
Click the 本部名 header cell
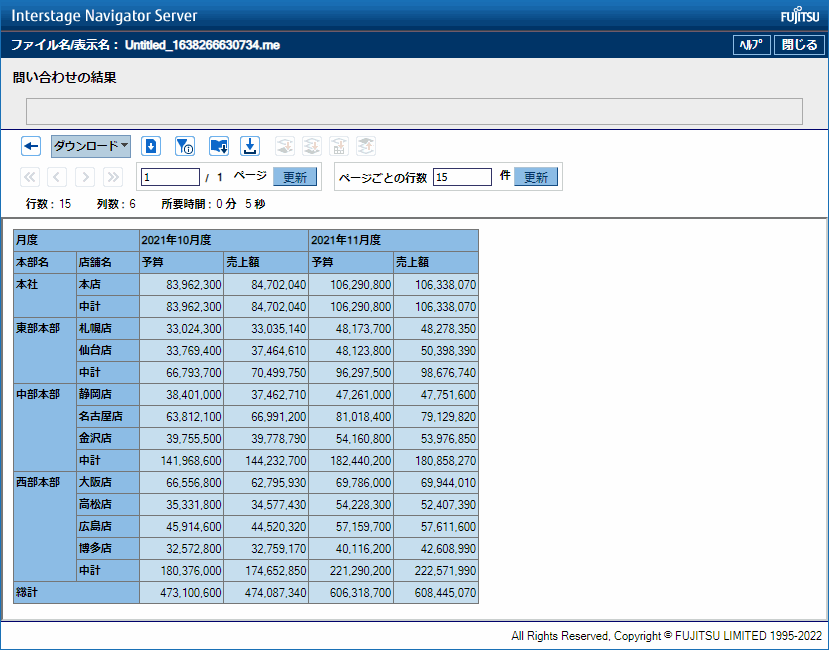click(45, 262)
